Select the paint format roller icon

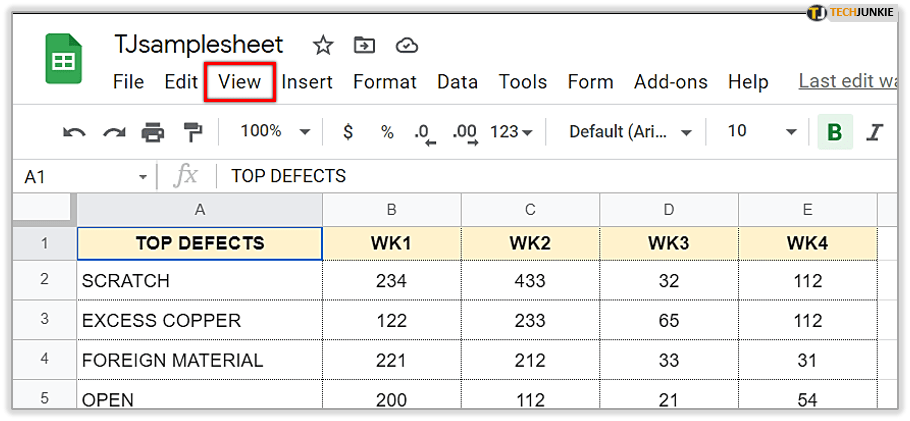coord(192,132)
